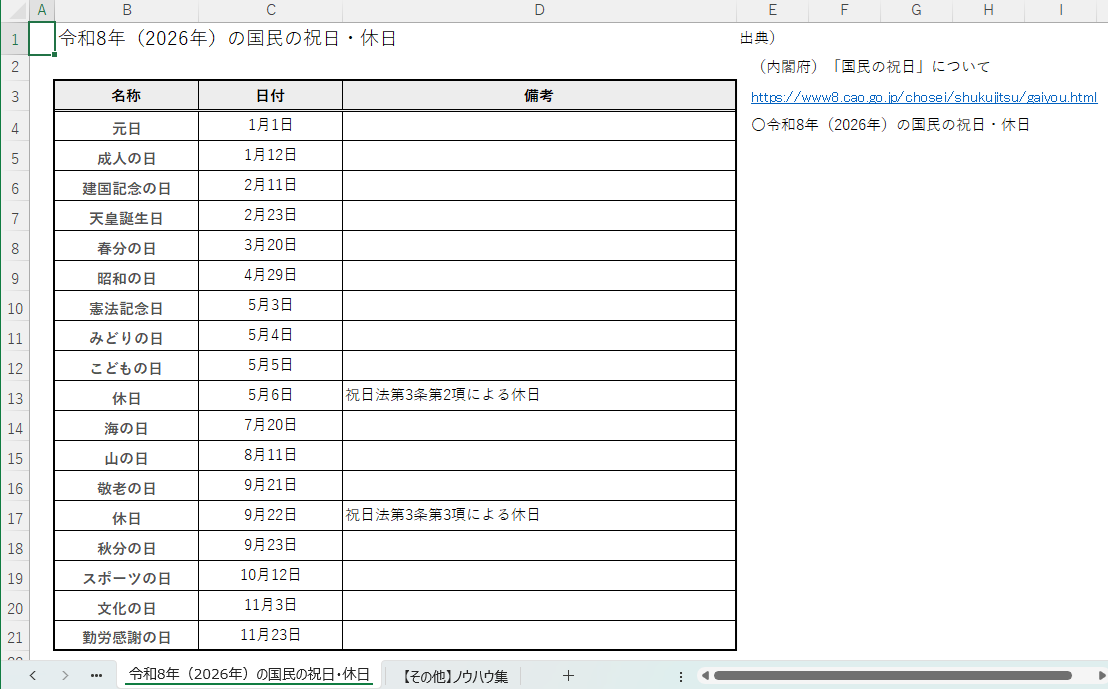The width and height of the screenshot is (1108, 689).
Task: Select the 元日 cell
Action: click(126, 128)
